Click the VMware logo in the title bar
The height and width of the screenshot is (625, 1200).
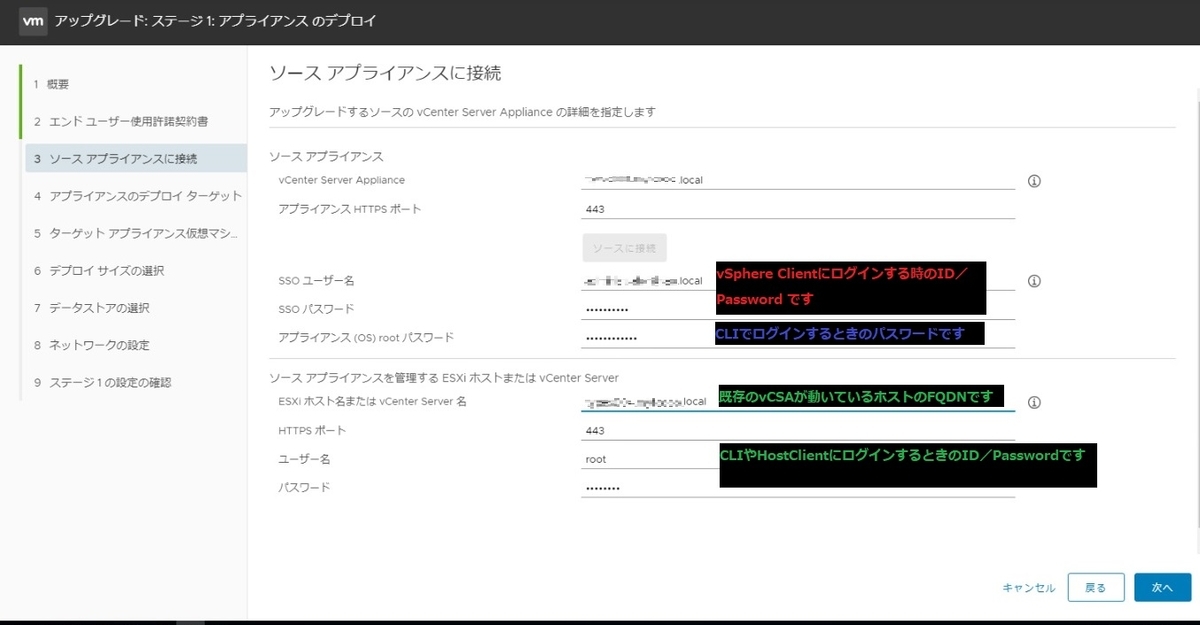(33, 20)
